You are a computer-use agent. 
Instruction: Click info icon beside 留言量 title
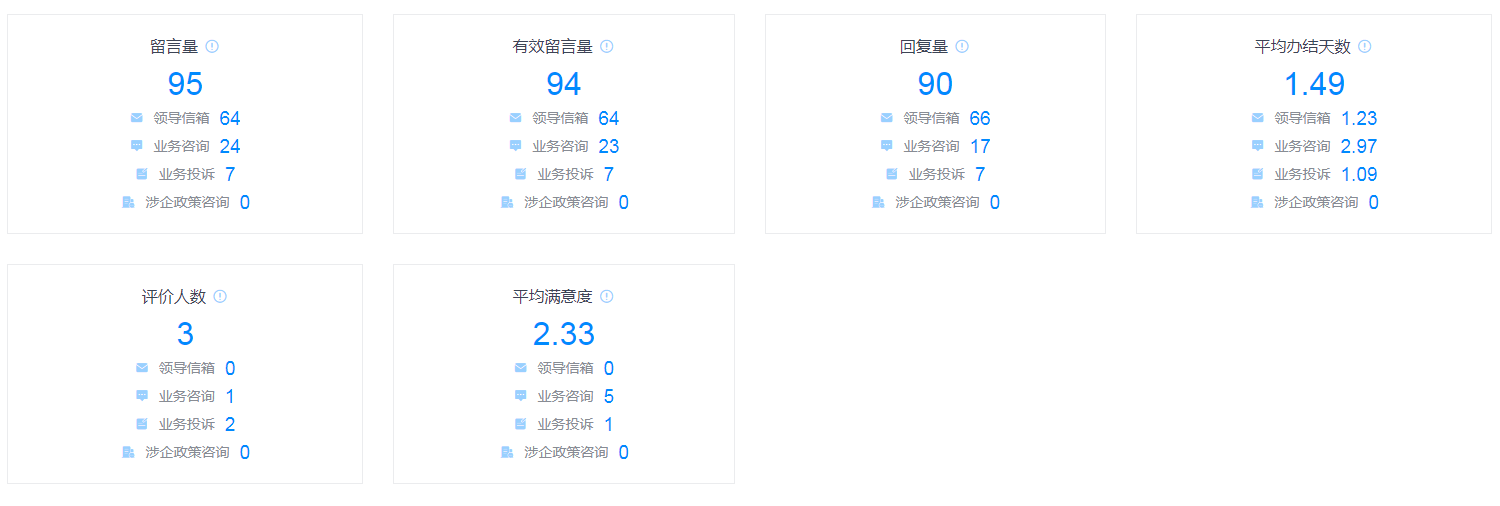[x=212, y=46]
